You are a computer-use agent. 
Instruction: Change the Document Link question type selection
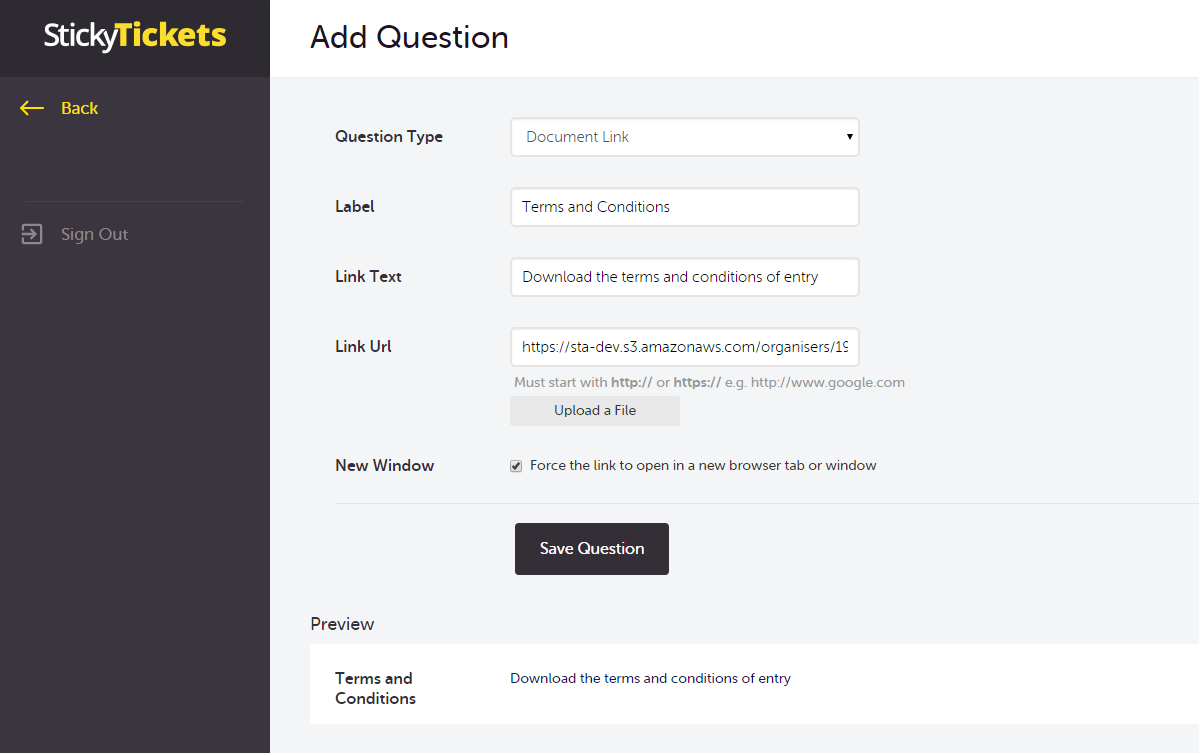click(x=684, y=137)
